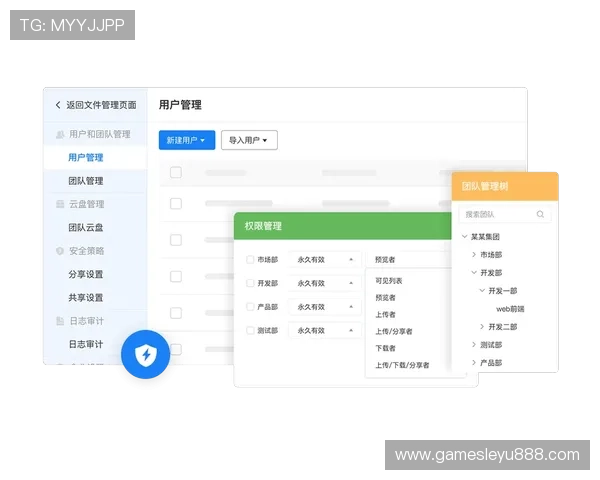Click the back arrow beside 返回文件管理页面

[x=58, y=104]
